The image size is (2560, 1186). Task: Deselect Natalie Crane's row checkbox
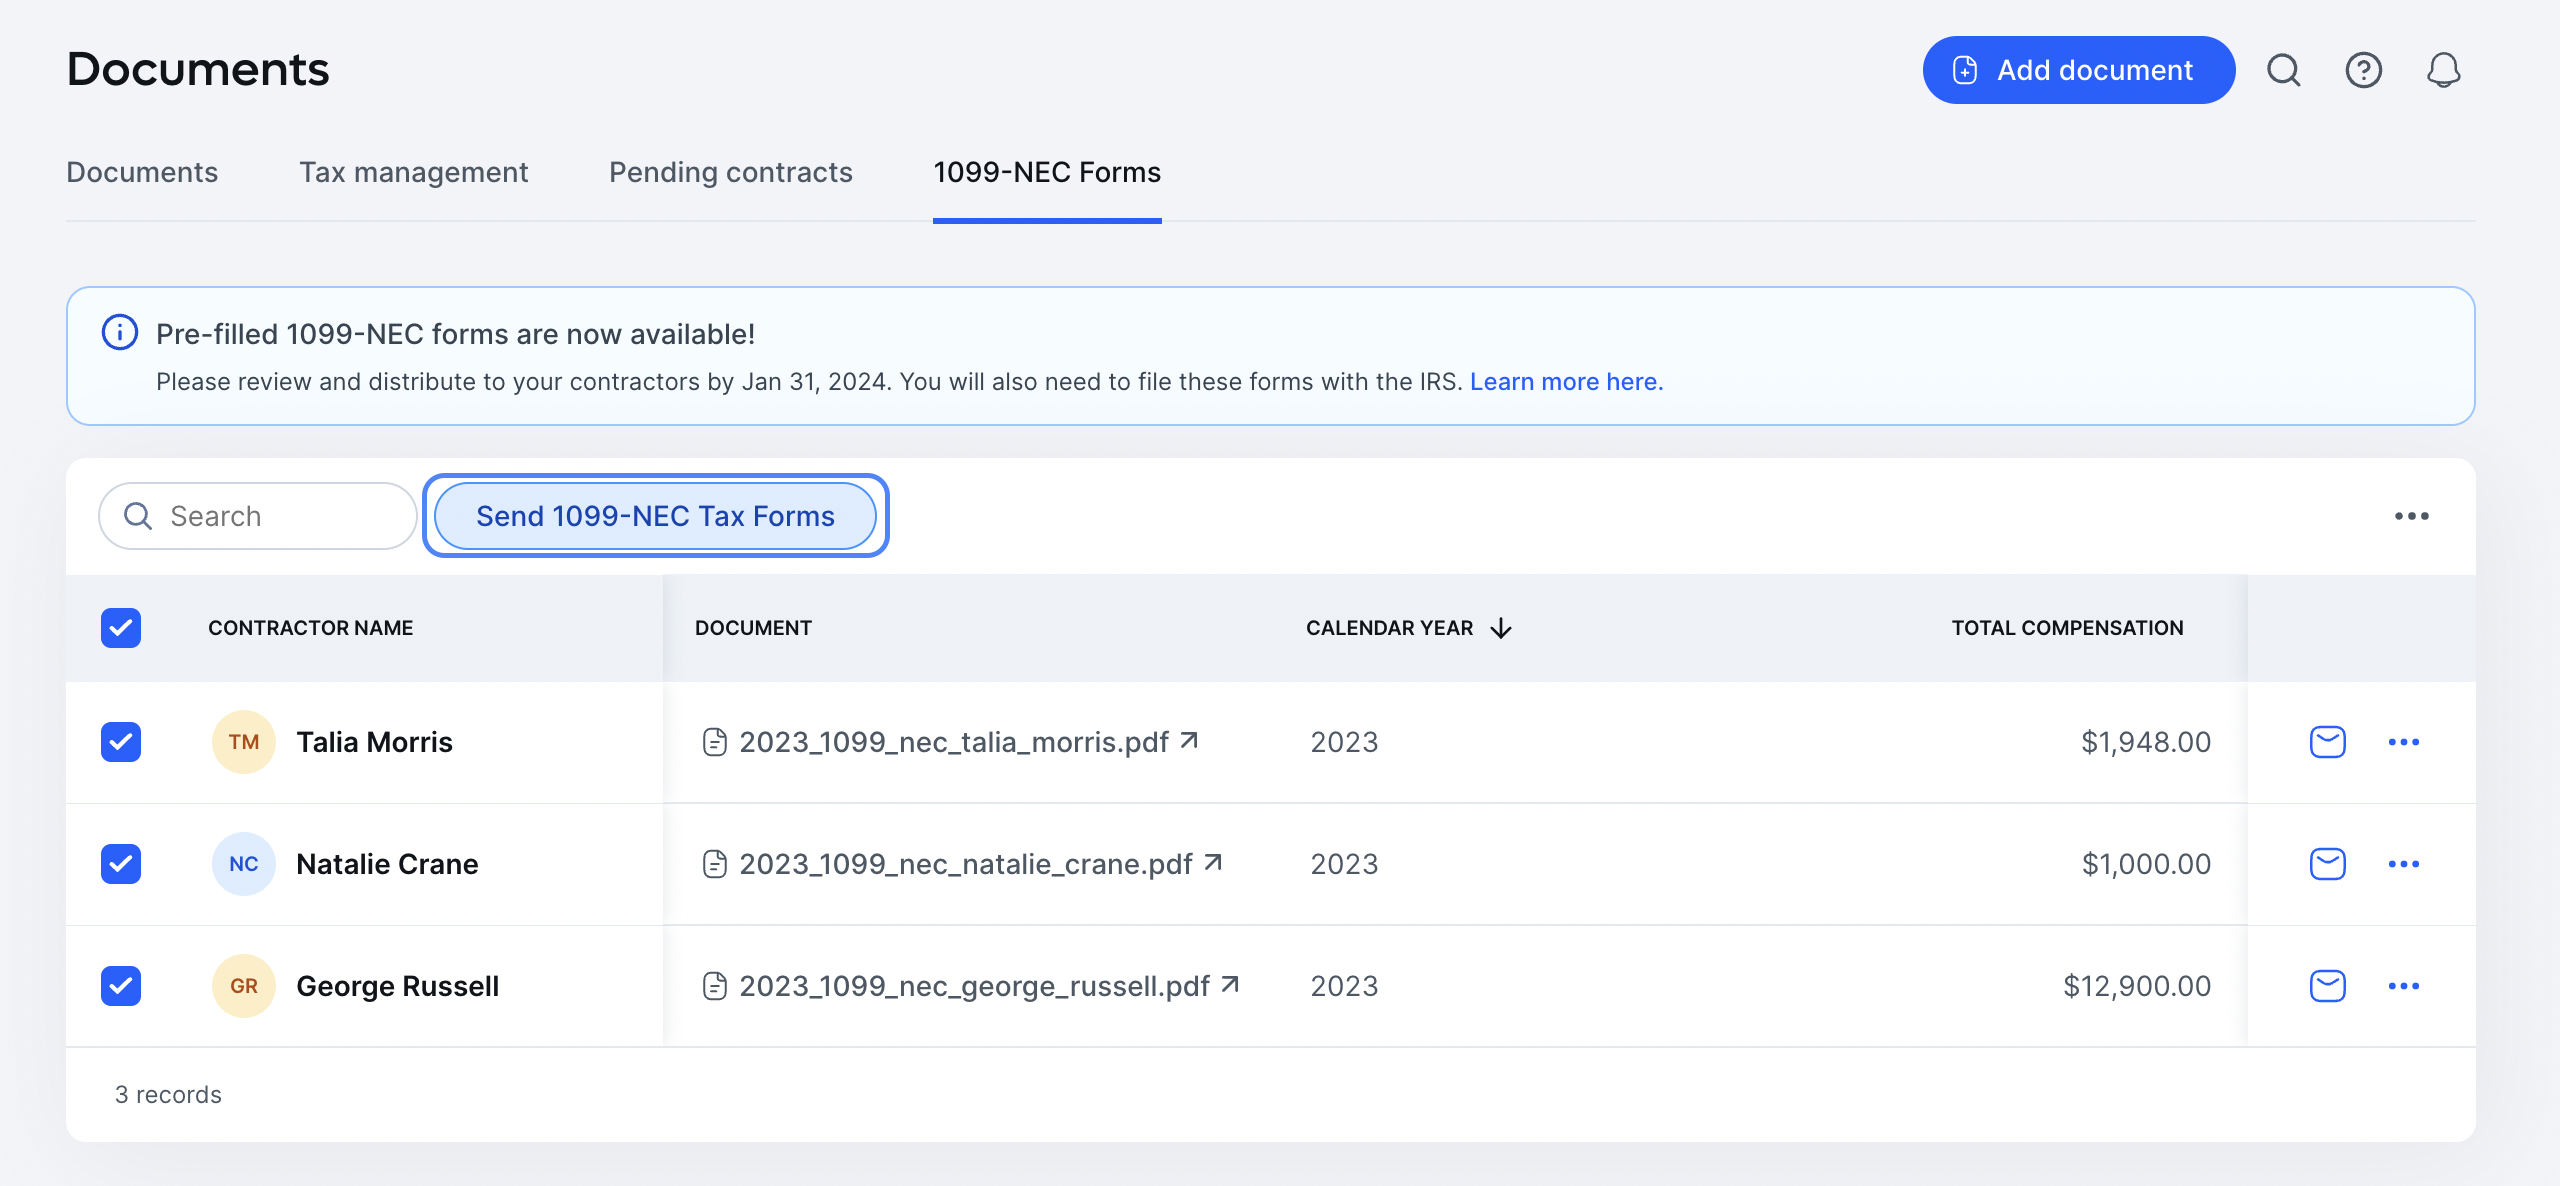point(121,864)
